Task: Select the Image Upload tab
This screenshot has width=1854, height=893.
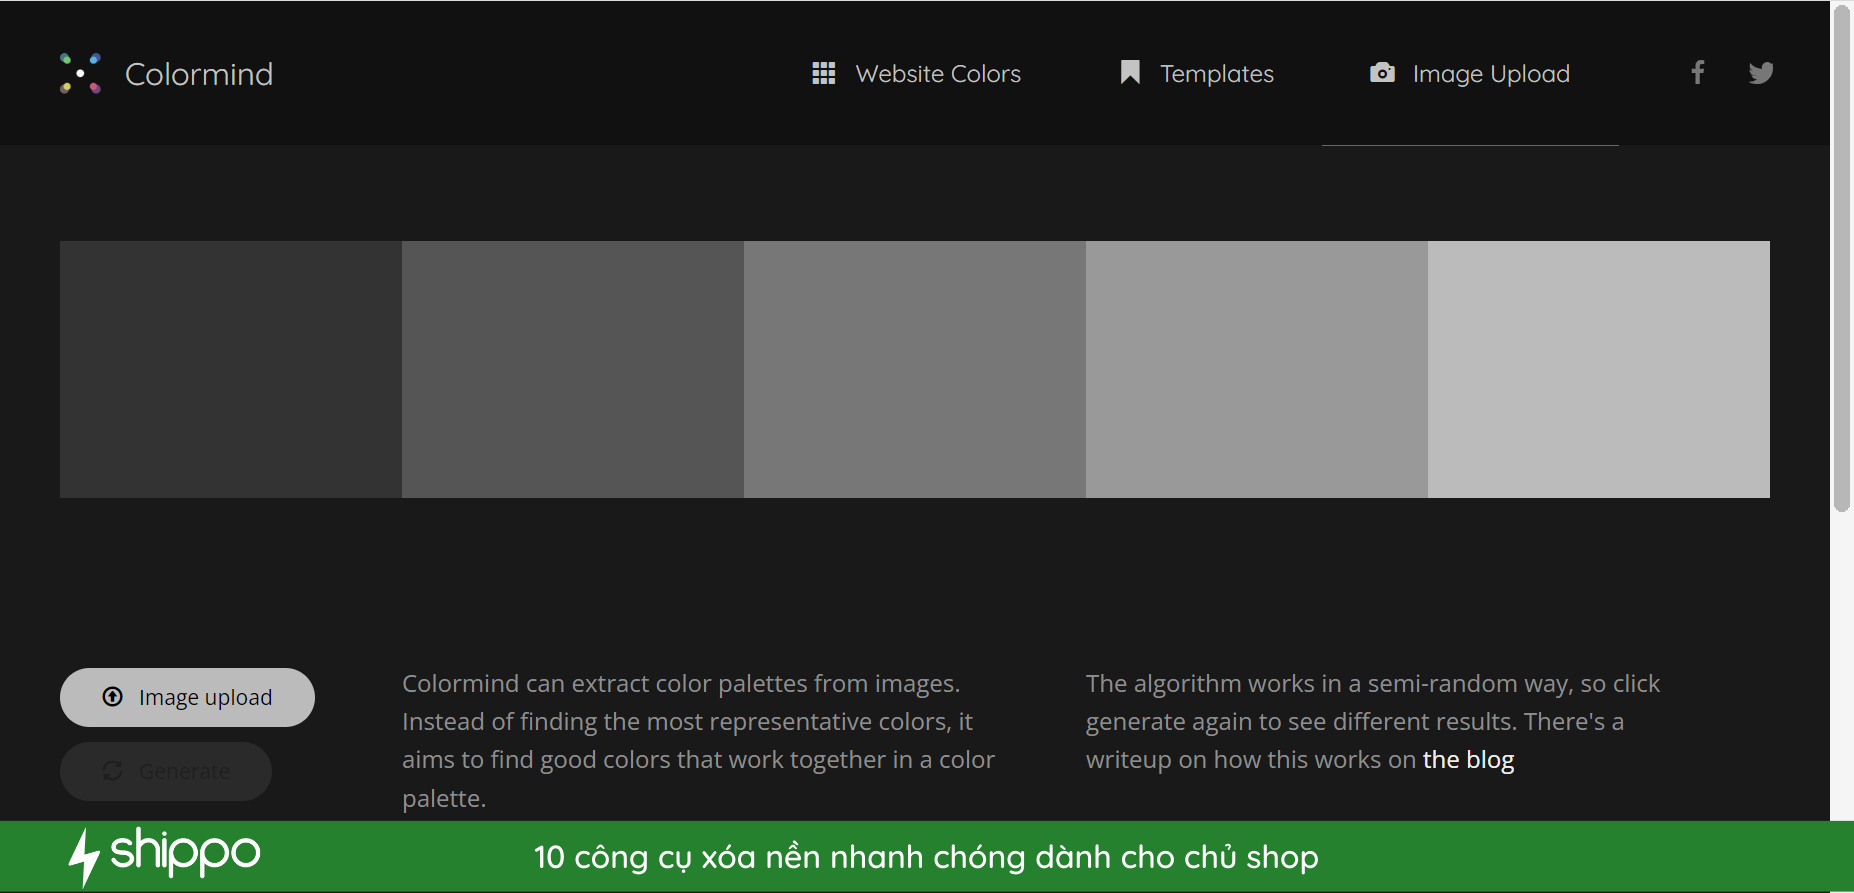Action: click(x=1490, y=74)
